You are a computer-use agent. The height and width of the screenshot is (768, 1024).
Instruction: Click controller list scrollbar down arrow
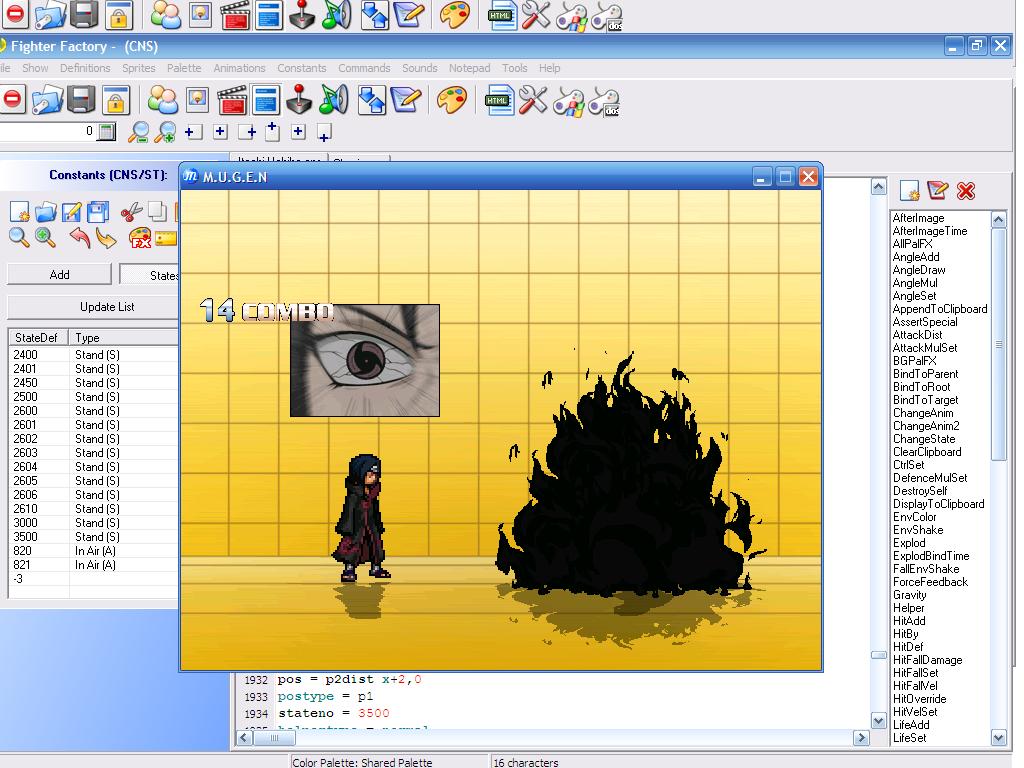click(x=999, y=738)
